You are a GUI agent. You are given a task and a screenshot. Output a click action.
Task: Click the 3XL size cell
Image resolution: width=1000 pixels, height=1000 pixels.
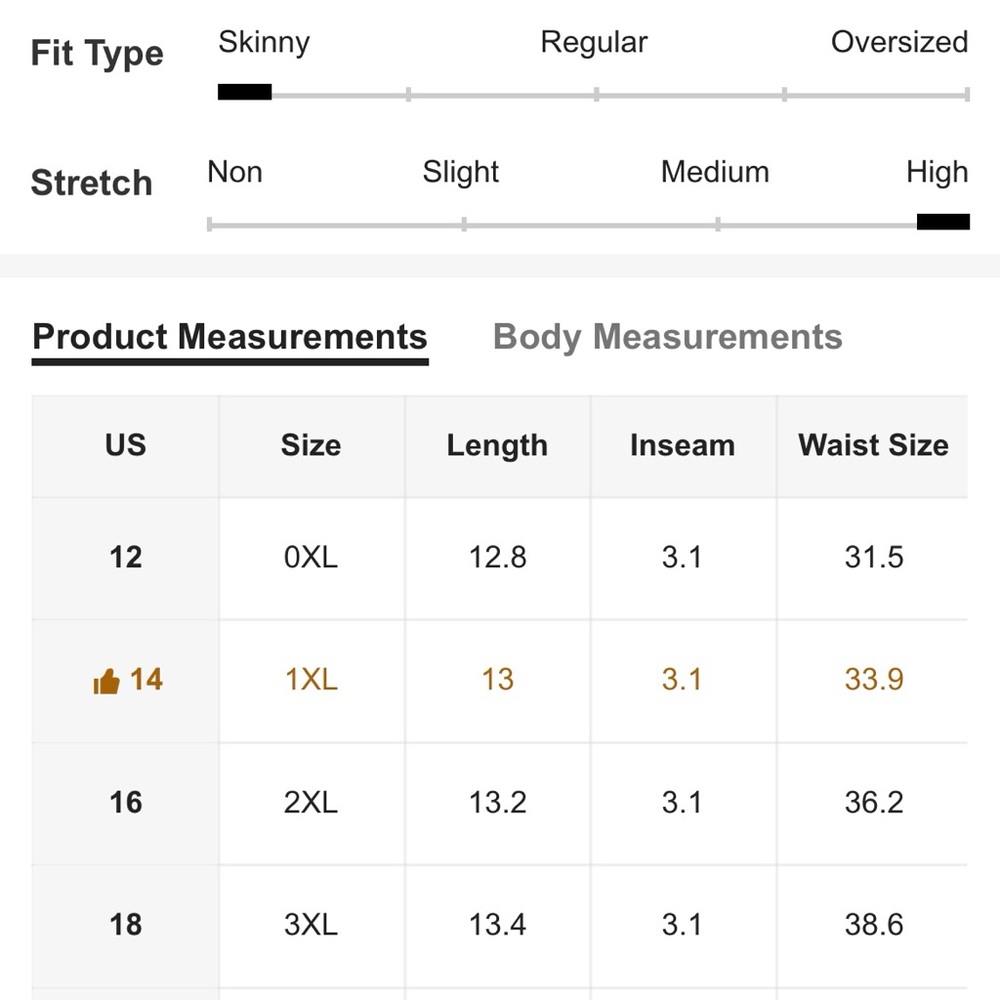pos(311,924)
